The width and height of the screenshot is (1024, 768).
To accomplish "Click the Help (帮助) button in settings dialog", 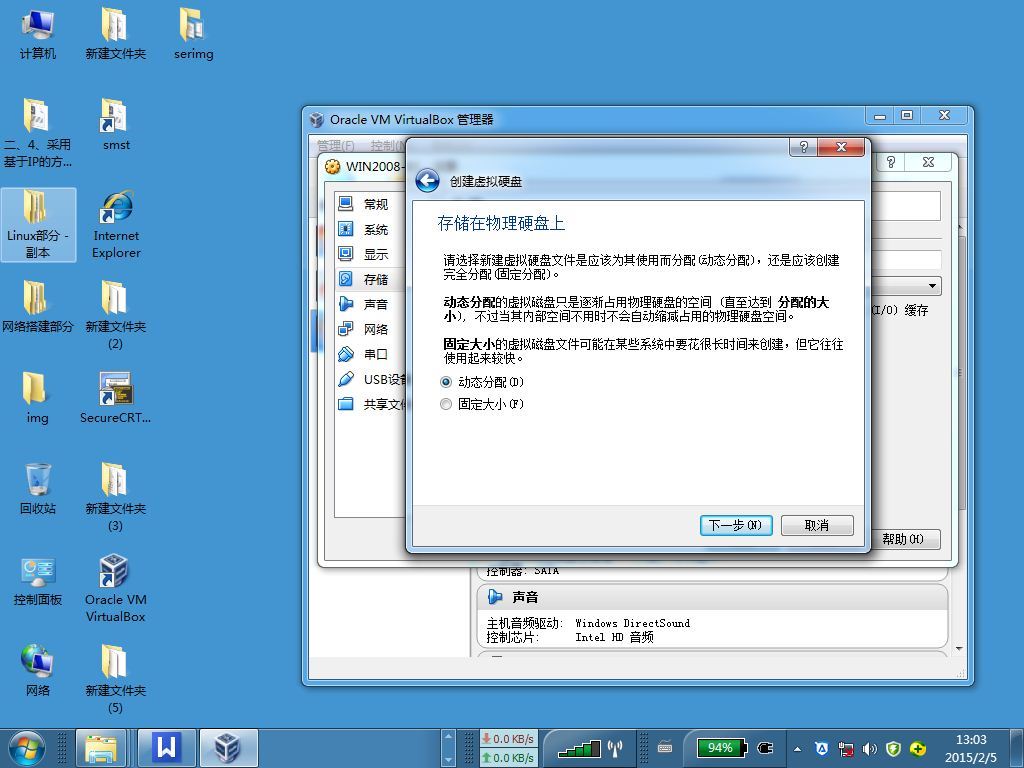I will (904, 539).
